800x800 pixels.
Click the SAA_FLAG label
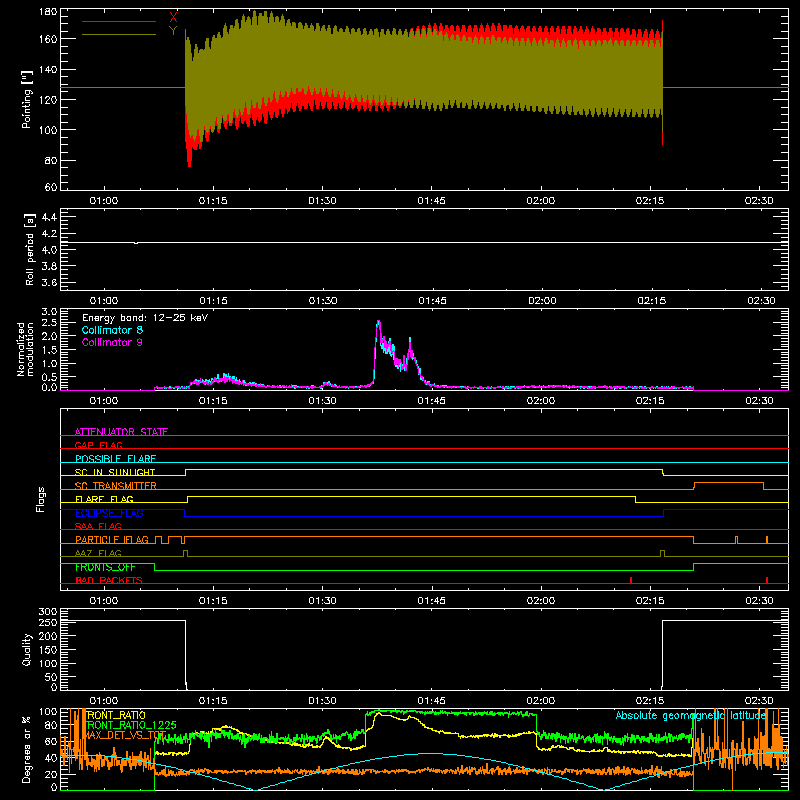pos(98,526)
